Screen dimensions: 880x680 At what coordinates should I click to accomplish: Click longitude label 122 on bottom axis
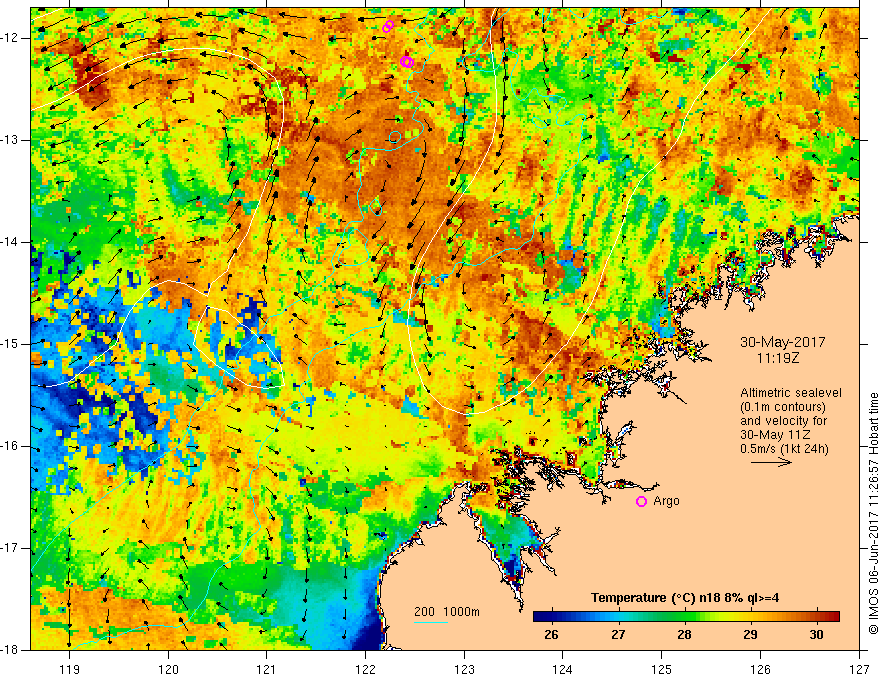[x=365, y=669]
